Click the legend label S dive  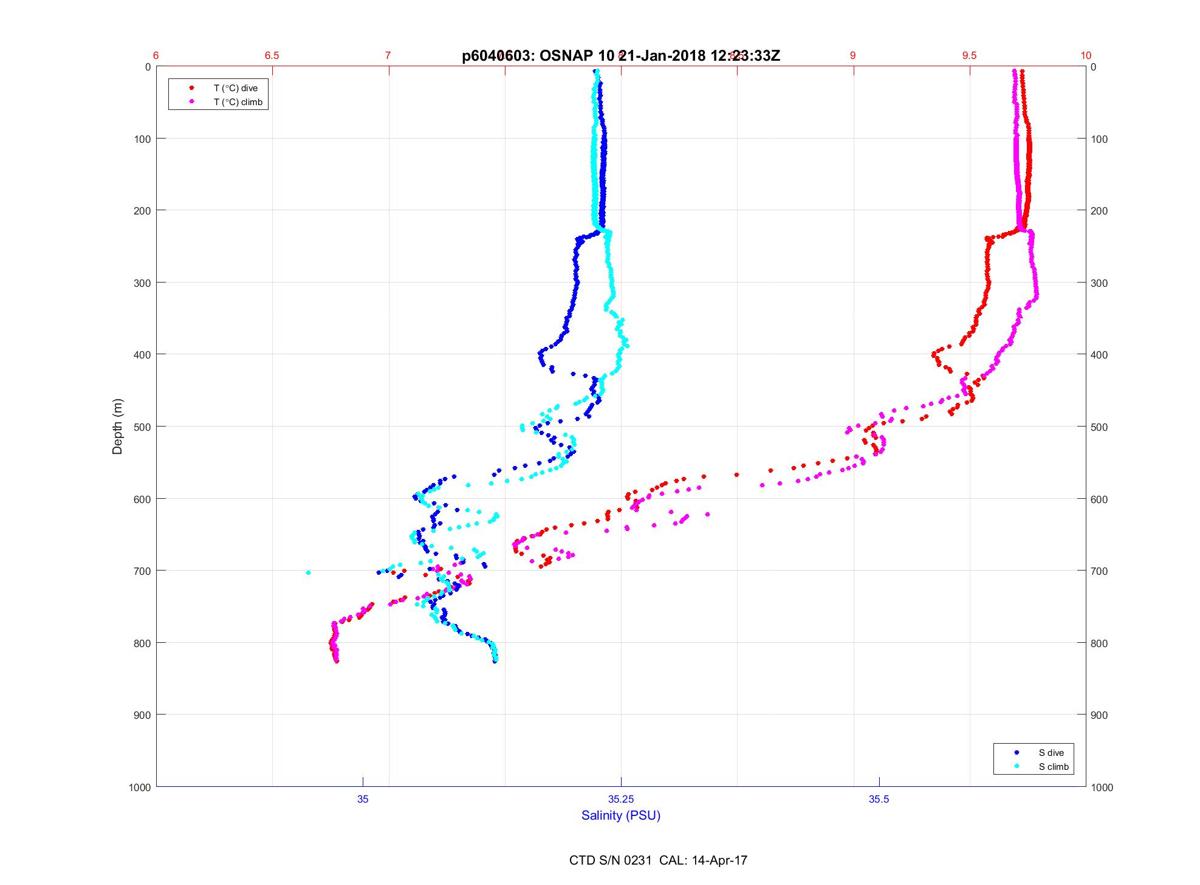pos(1051,752)
